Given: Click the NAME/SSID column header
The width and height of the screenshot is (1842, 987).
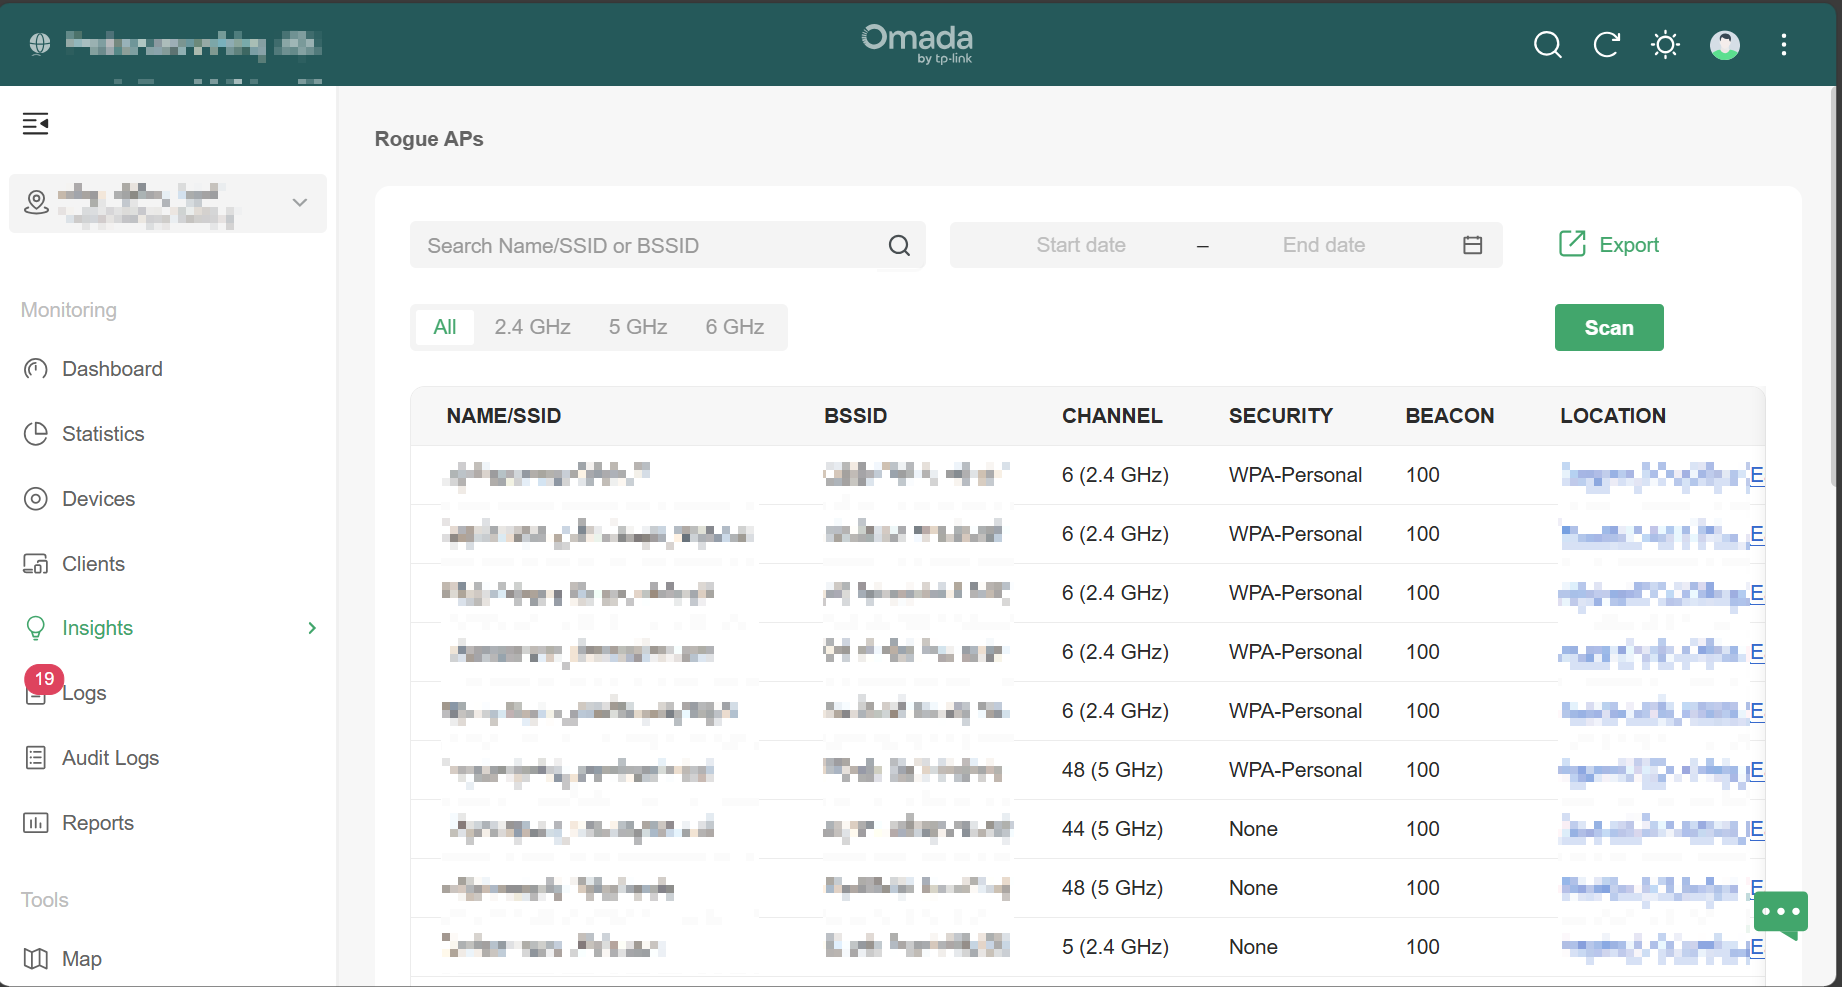Looking at the screenshot, I should [x=504, y=416].
